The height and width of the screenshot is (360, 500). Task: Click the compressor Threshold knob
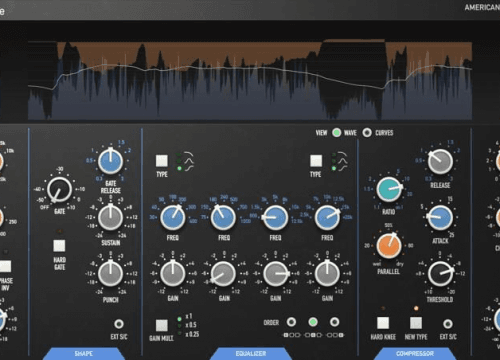pyautogui.click(x=440, y=274)
